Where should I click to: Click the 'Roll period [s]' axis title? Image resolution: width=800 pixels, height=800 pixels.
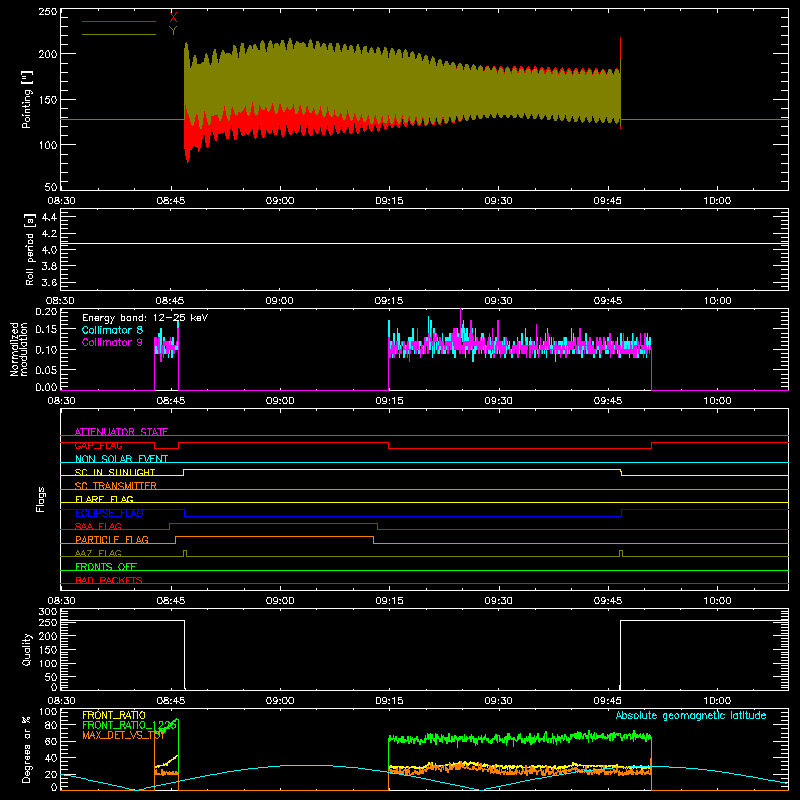[x=30, y=249]
